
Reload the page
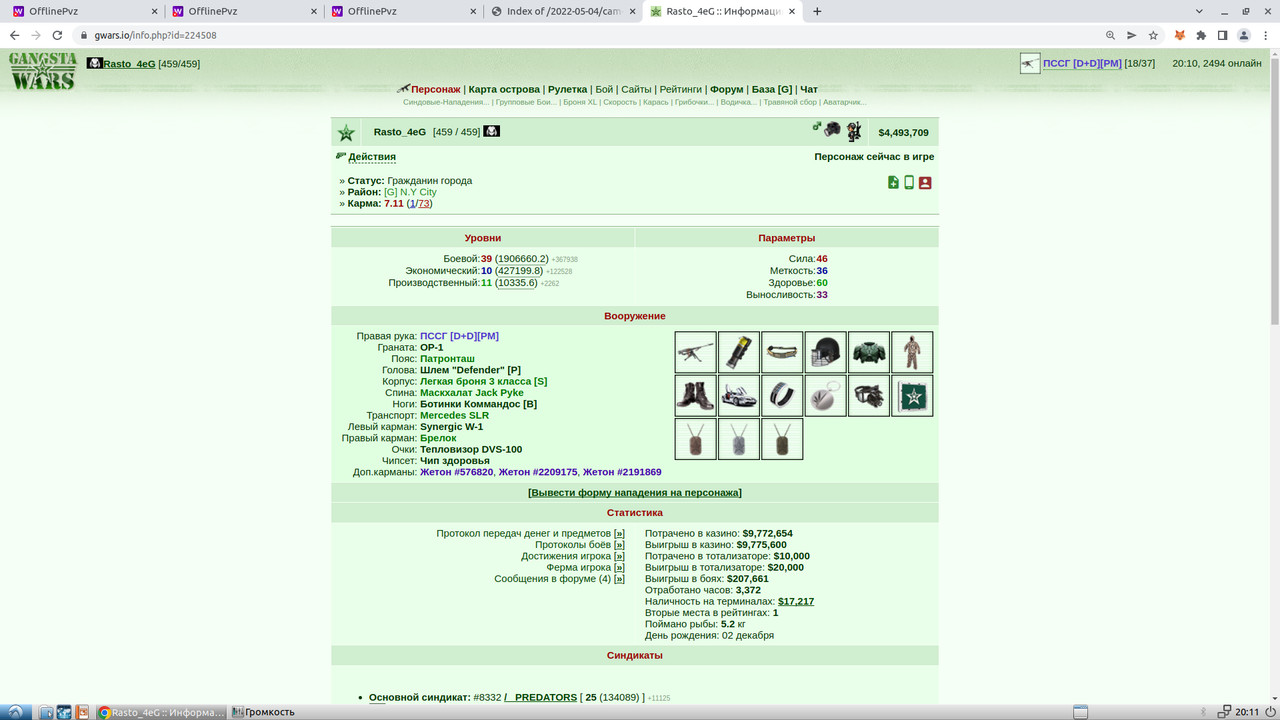57,35
